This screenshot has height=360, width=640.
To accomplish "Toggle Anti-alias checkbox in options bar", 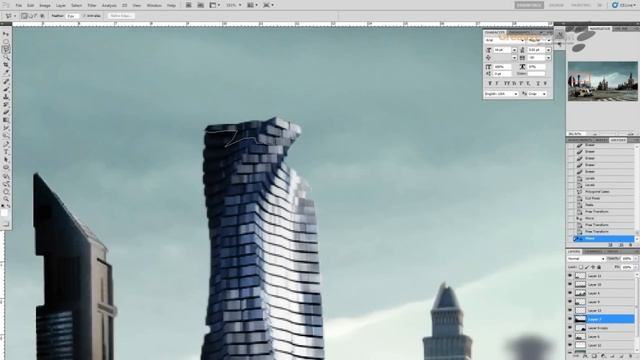I will [x=84, y=16].
